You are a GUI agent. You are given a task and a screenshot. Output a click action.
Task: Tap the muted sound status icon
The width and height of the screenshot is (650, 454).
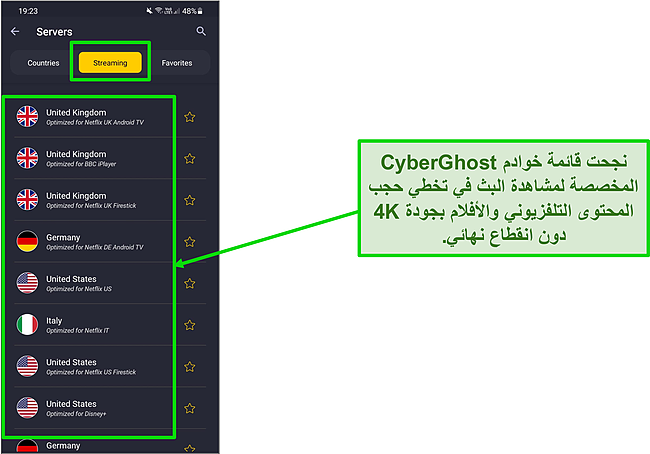pos(150,11)
